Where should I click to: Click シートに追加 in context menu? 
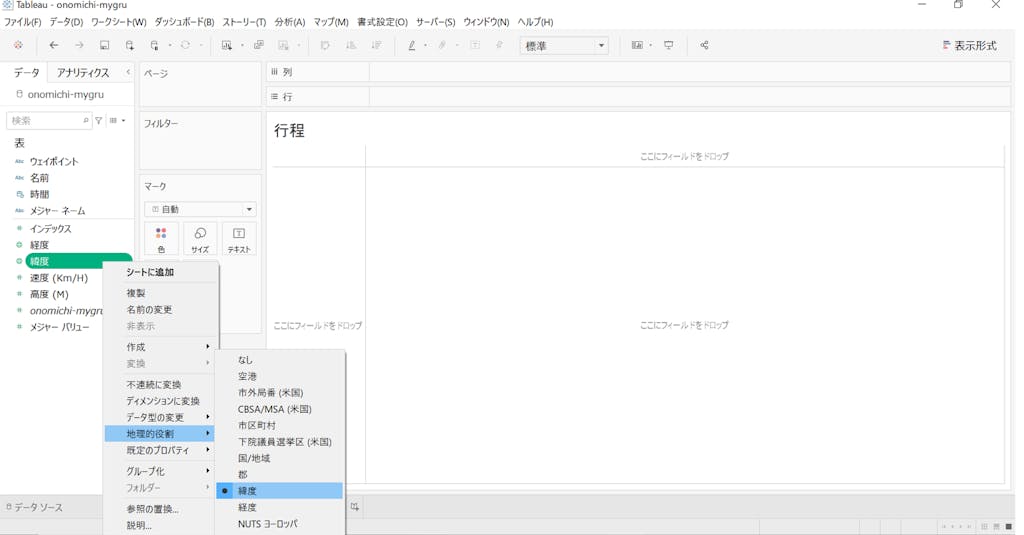click(x=150, y=272)
